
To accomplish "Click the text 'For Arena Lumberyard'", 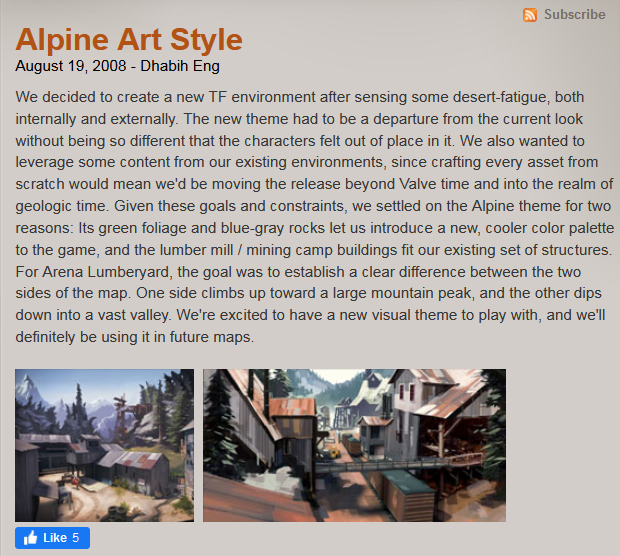I will coord(93,272).
